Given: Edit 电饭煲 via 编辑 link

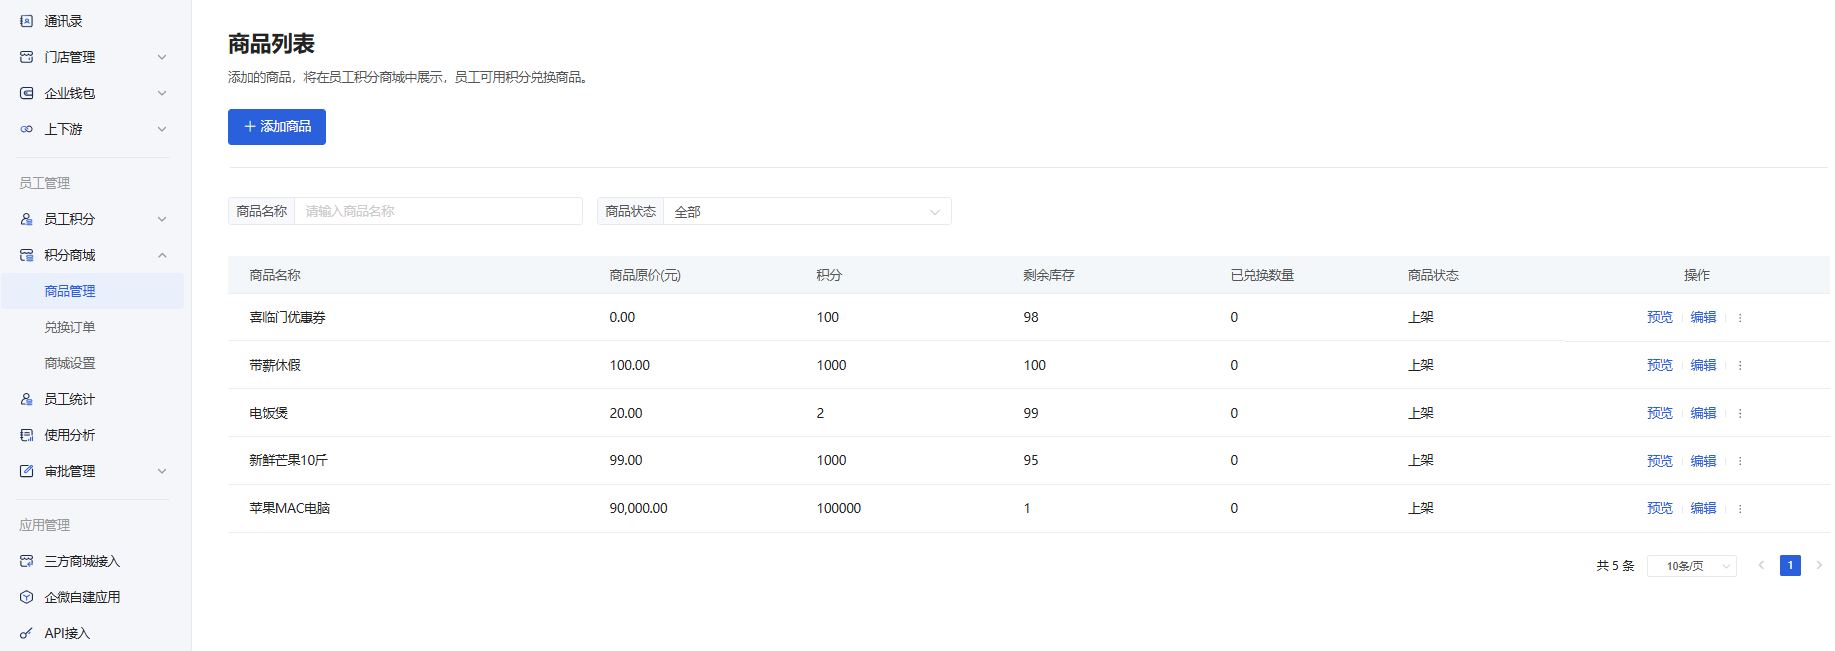Looking at the screenshot, I should click(1703, 413).
